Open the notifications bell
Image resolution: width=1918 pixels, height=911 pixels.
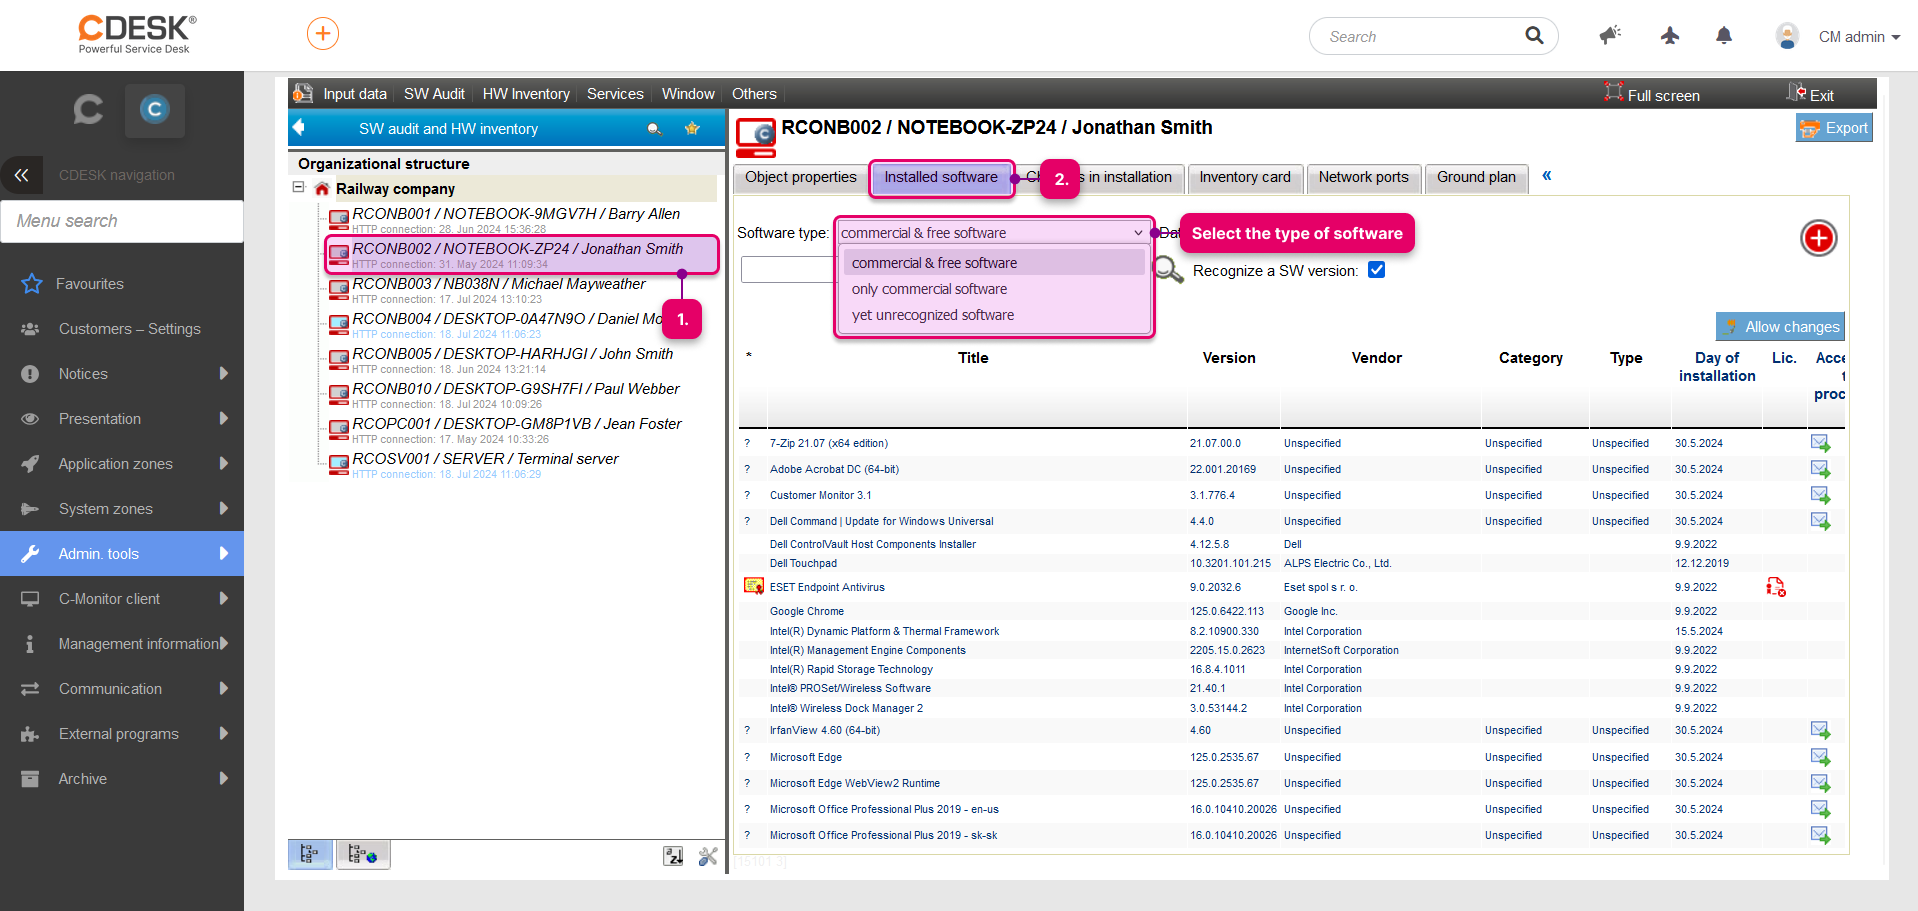pyautogui.click(x=1724, y=36)
